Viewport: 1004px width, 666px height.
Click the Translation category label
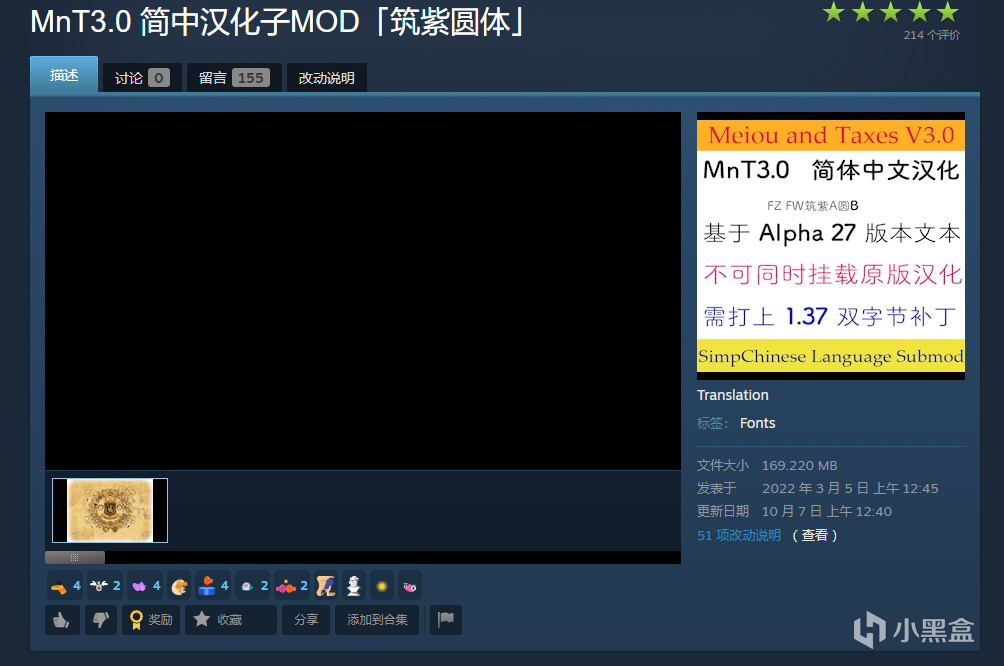point(733,395)
